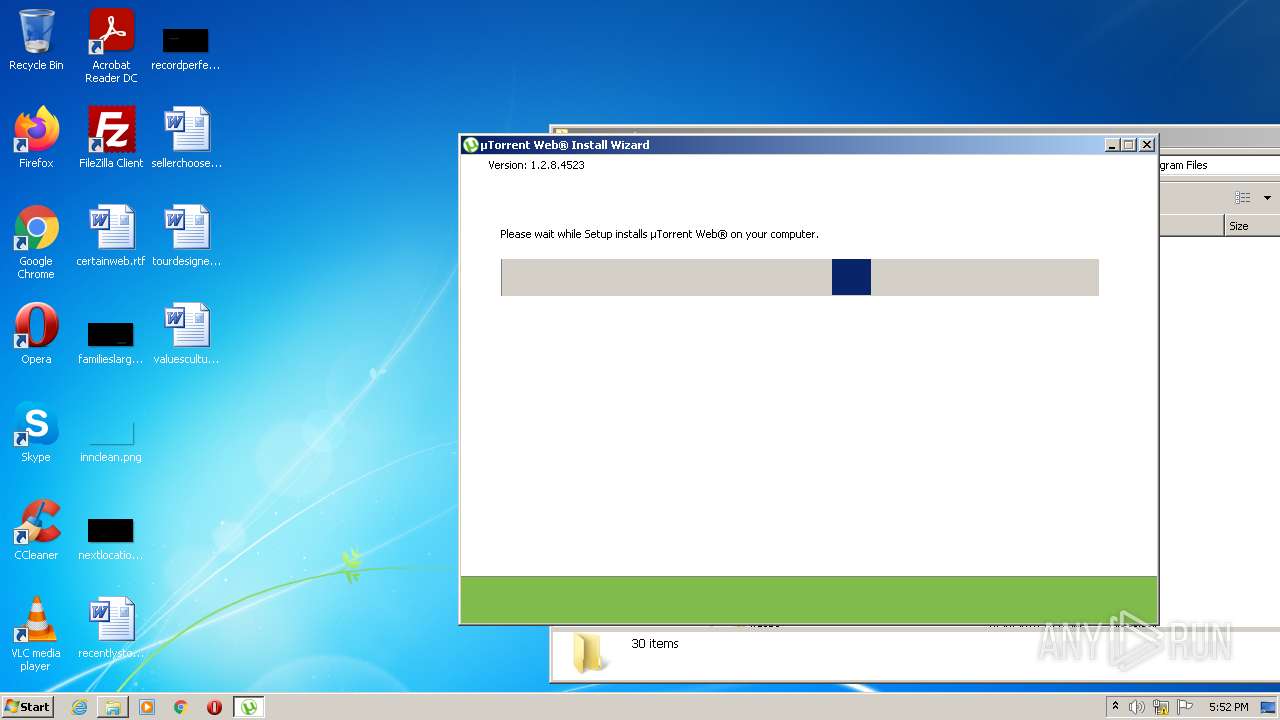Minimize the µTorrent Web Install Wizard
Screen dimensions: 1280x720
pos(1112,145)
